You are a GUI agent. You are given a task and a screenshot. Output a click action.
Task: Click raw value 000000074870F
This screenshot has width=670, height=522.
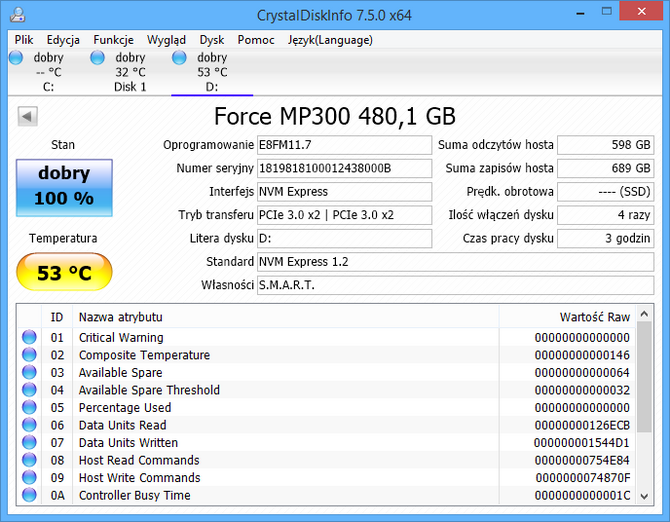(583, 478)
